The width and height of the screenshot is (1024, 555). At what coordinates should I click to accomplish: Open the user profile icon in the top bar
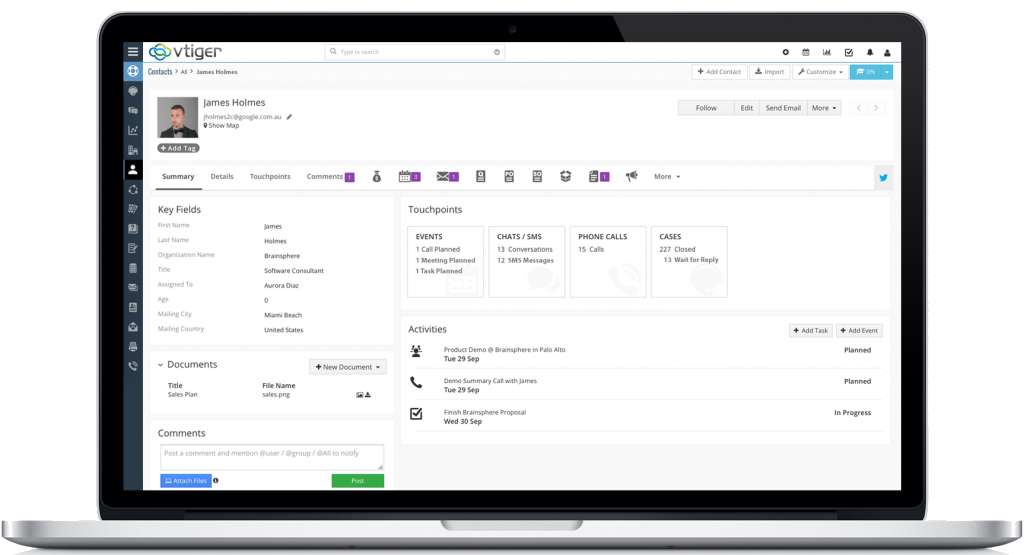point(887,53)
